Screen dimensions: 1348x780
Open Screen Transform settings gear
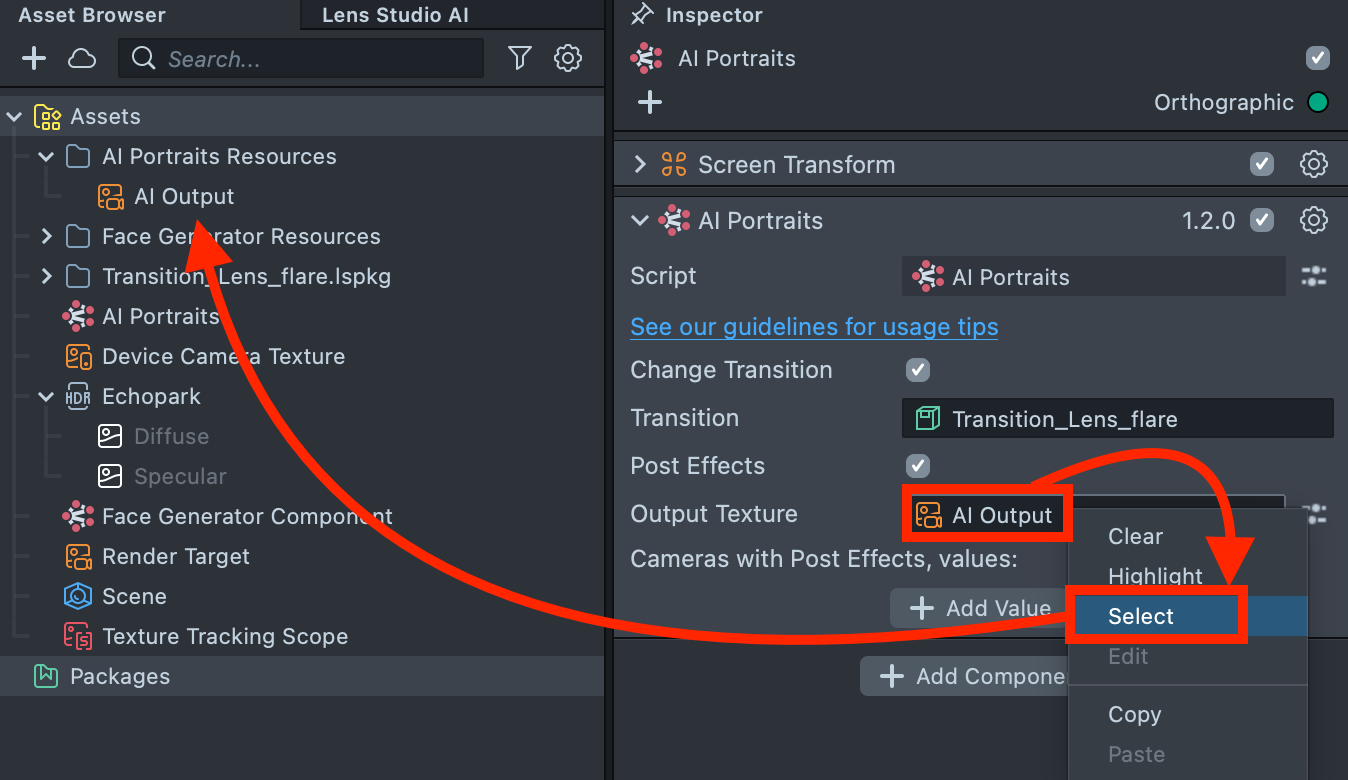tap(1313, 165)
